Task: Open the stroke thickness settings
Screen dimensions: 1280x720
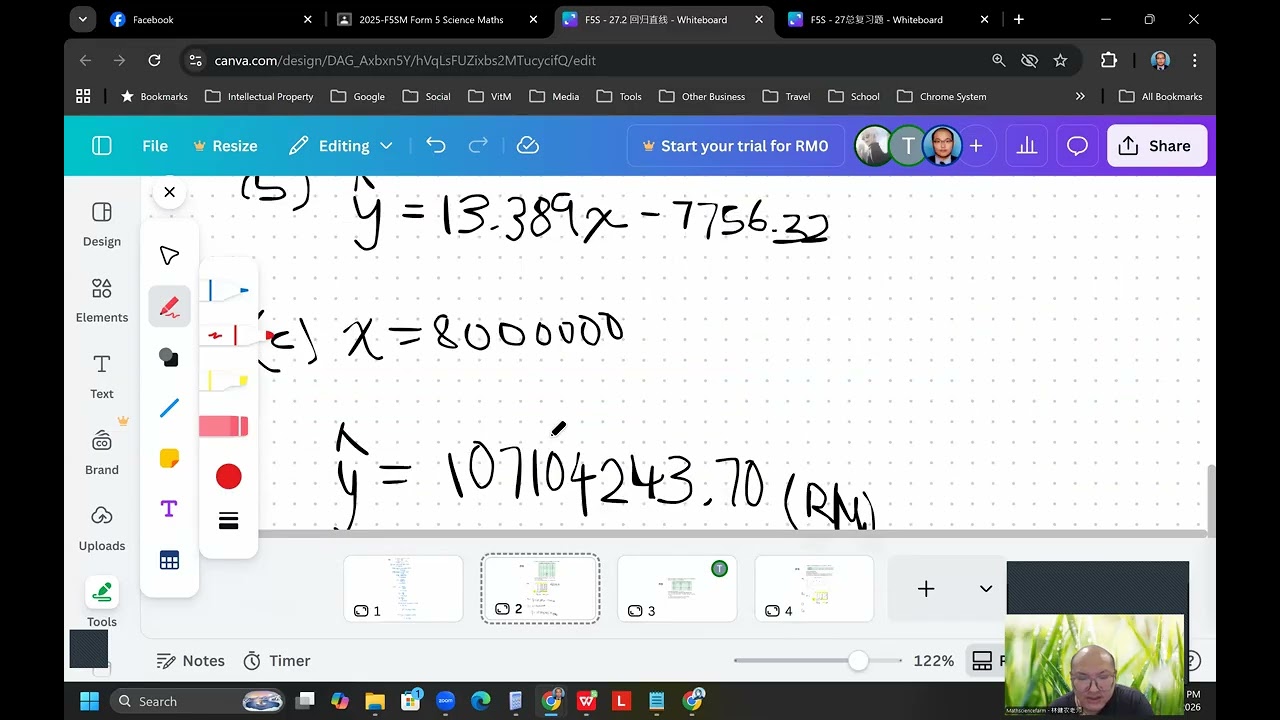Action: 228,521
